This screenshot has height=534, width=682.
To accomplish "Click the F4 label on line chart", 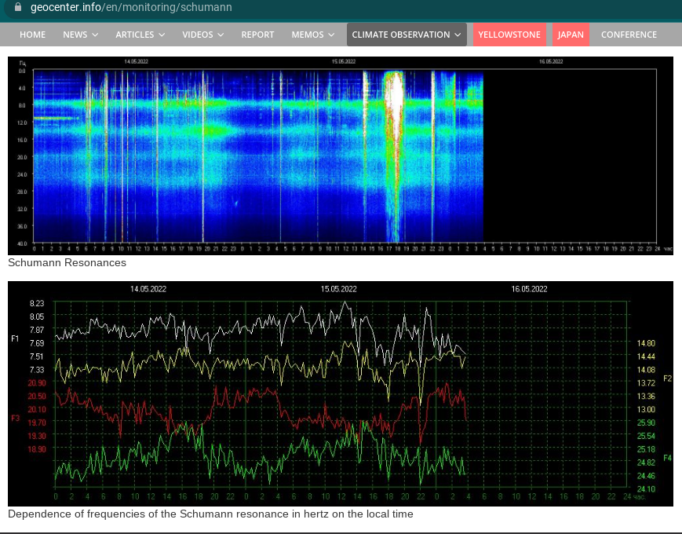I will click(x=667, y=458).
